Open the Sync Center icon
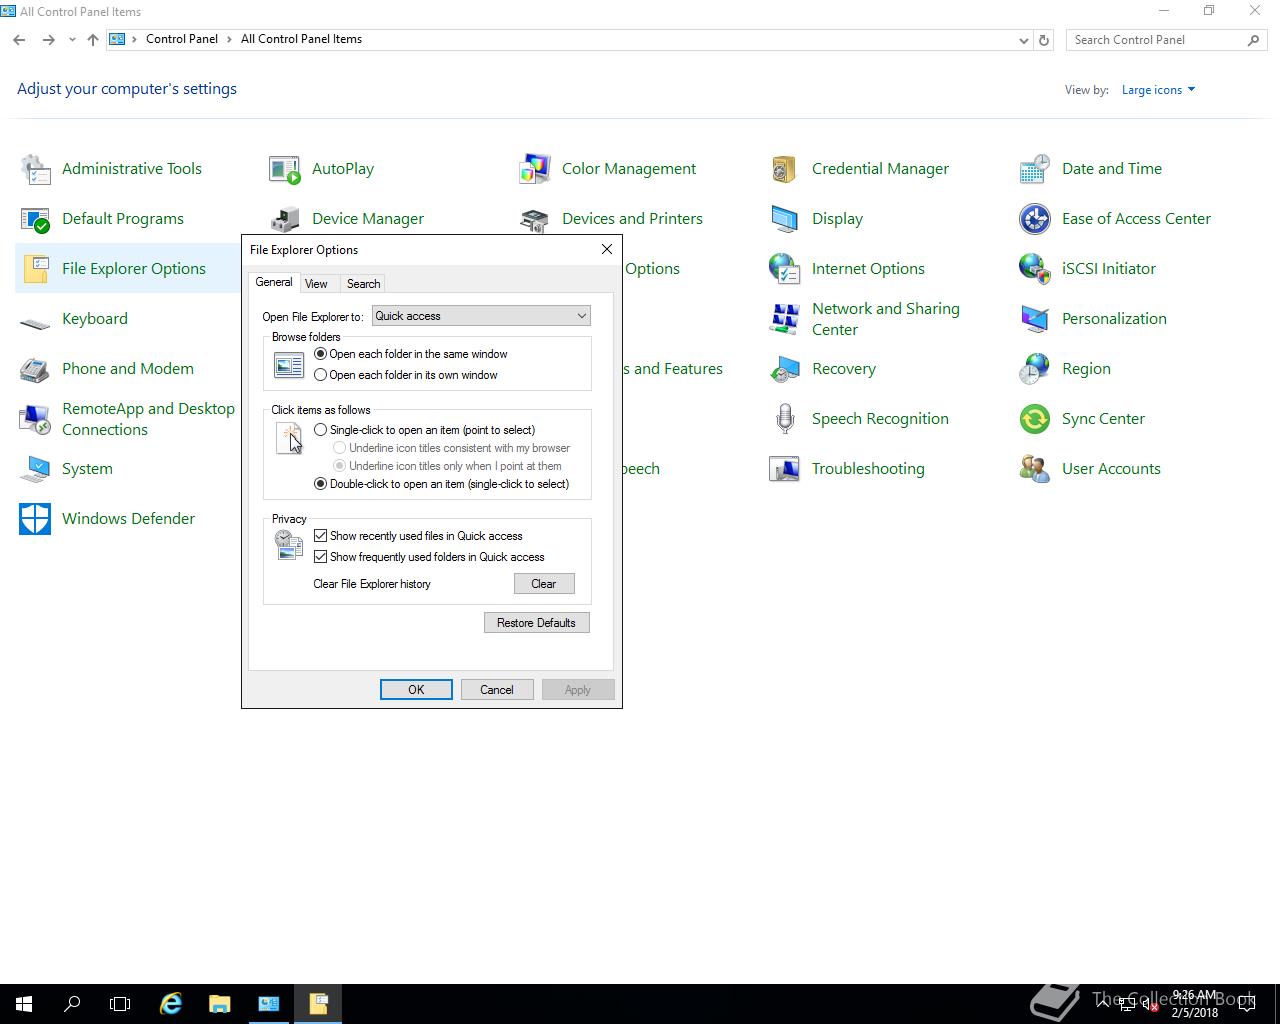Viewport: 1280px width, 1024px height. (x=1035, y=419)
